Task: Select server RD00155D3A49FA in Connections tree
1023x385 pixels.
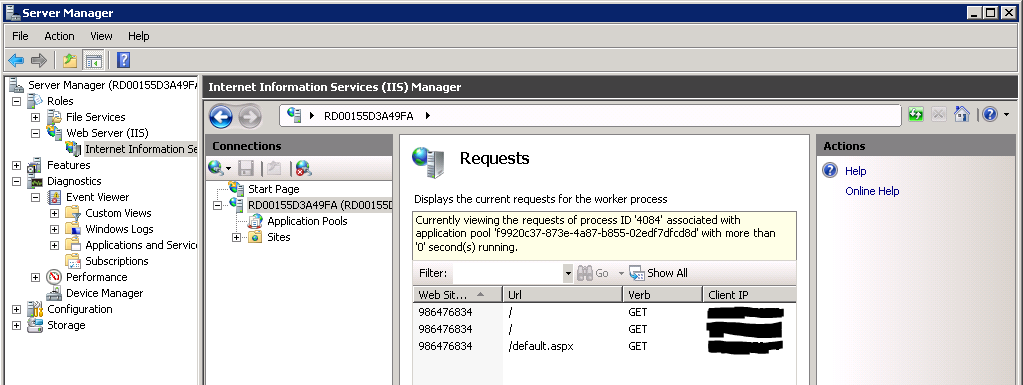Action: coord(320,206)
